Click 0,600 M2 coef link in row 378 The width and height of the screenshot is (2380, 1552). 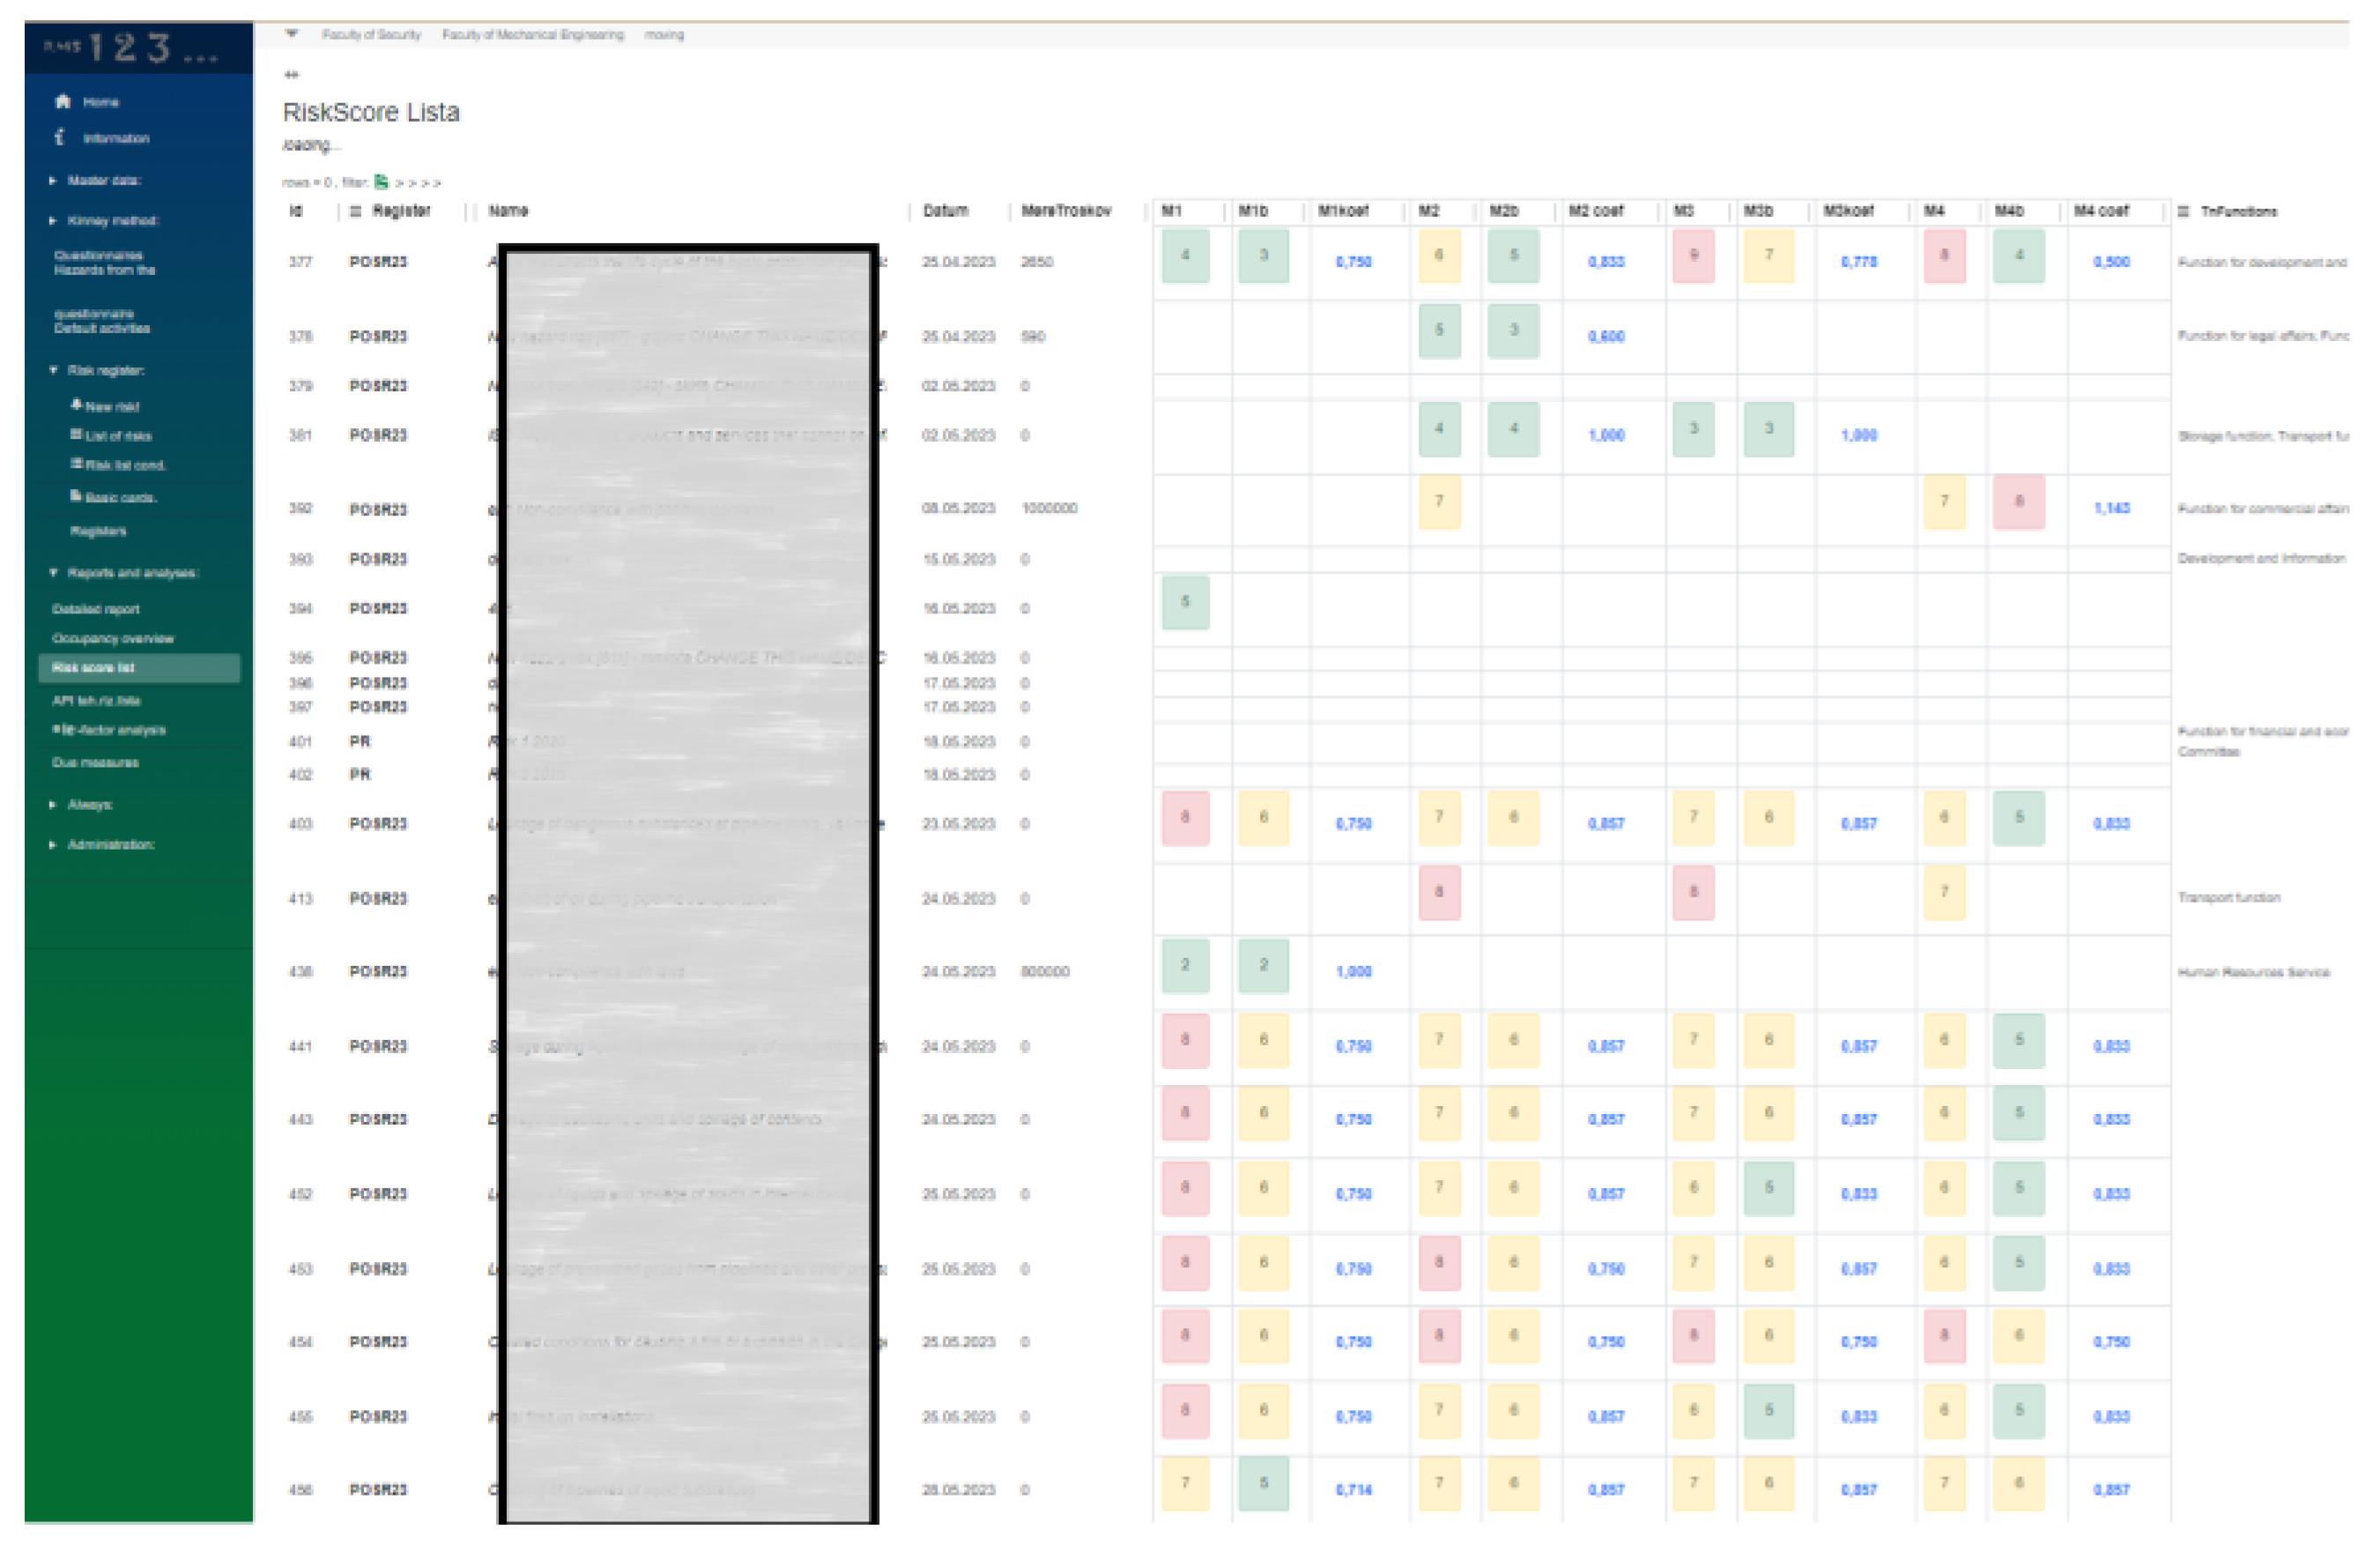click(1606, 337)
